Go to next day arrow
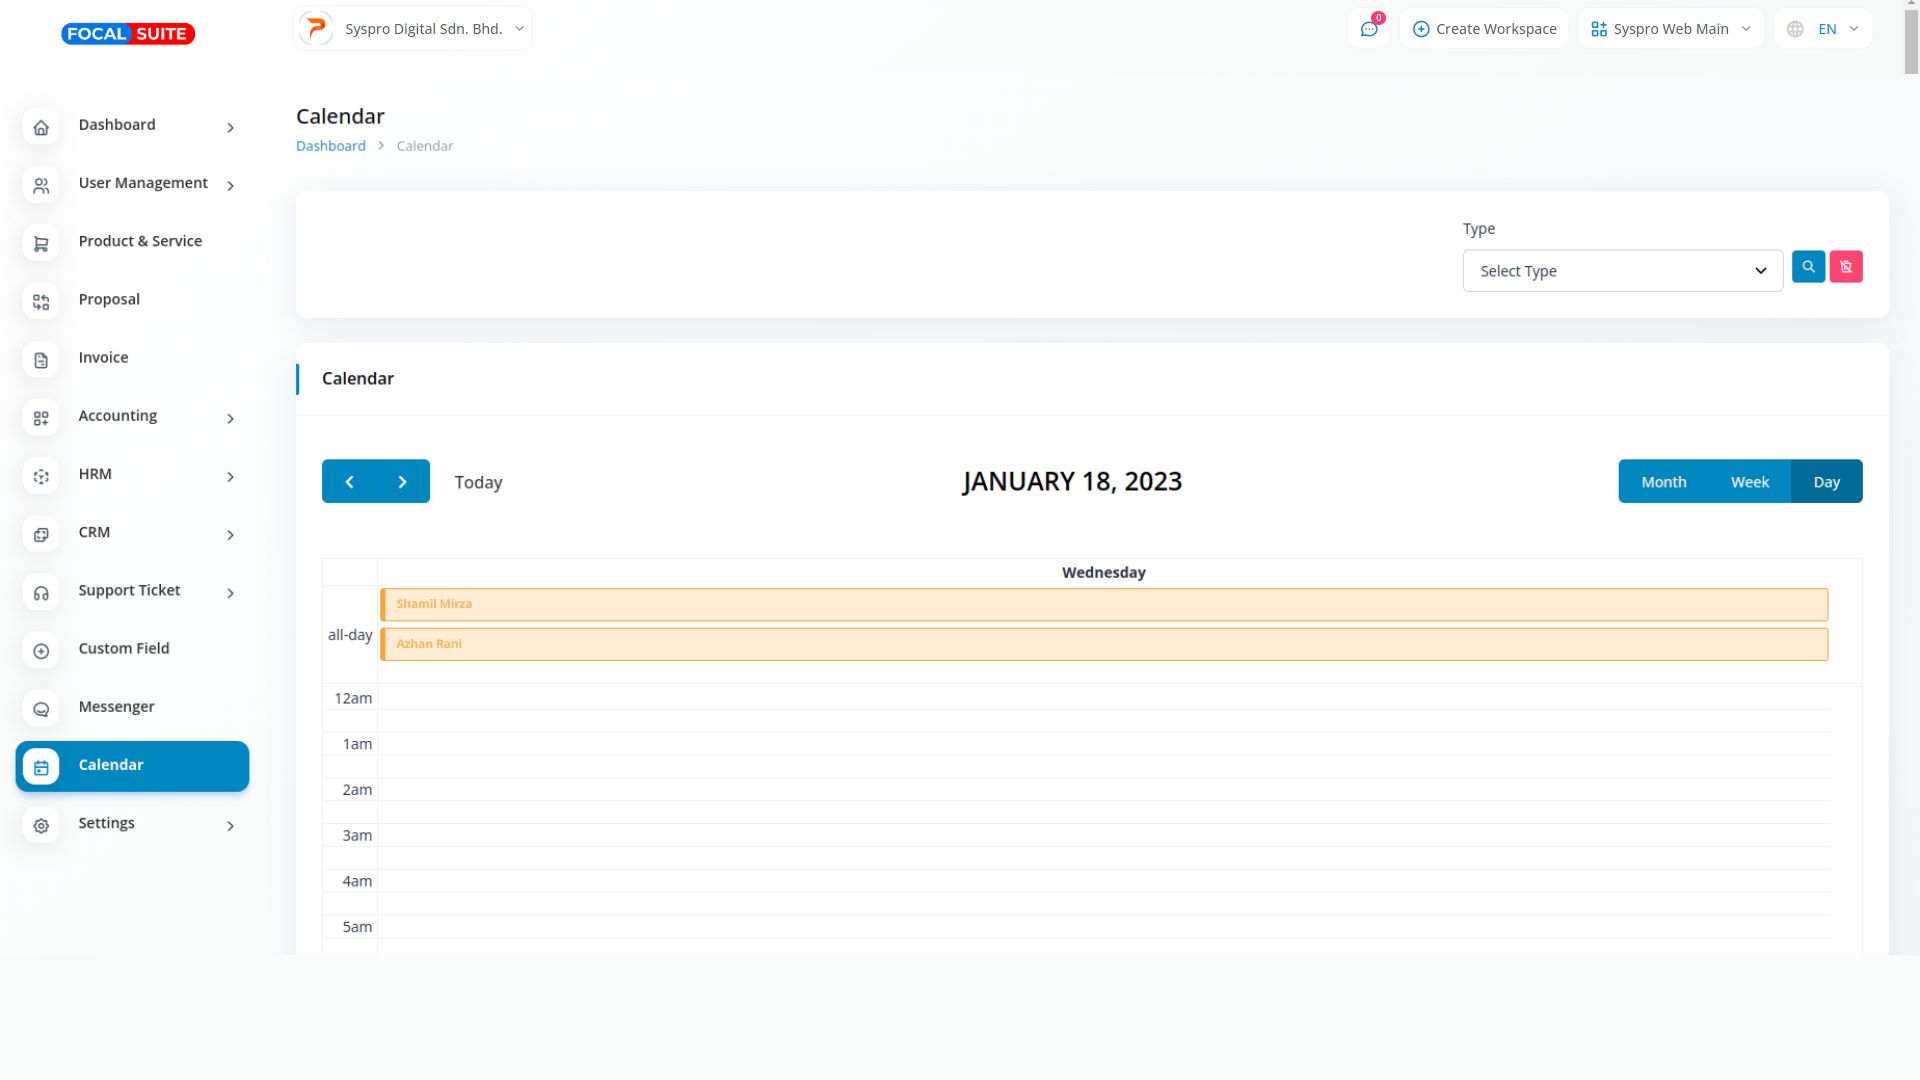This screenshot has width=1920, height=1080. 403,482
